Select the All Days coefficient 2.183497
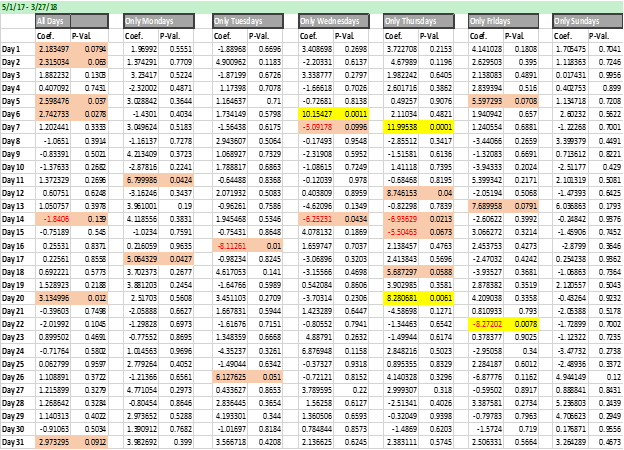 [53, 49]
